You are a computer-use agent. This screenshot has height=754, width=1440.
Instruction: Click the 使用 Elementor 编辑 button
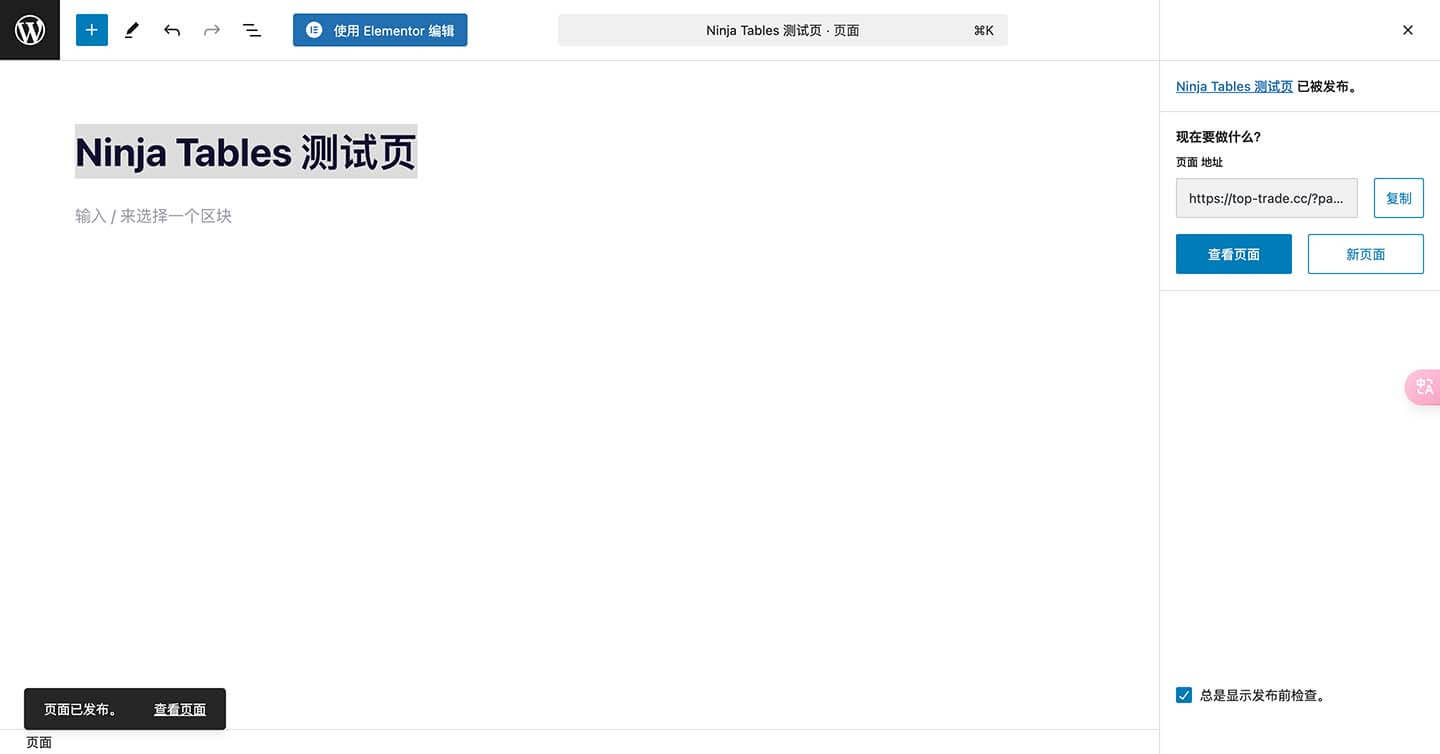(380, 30)
